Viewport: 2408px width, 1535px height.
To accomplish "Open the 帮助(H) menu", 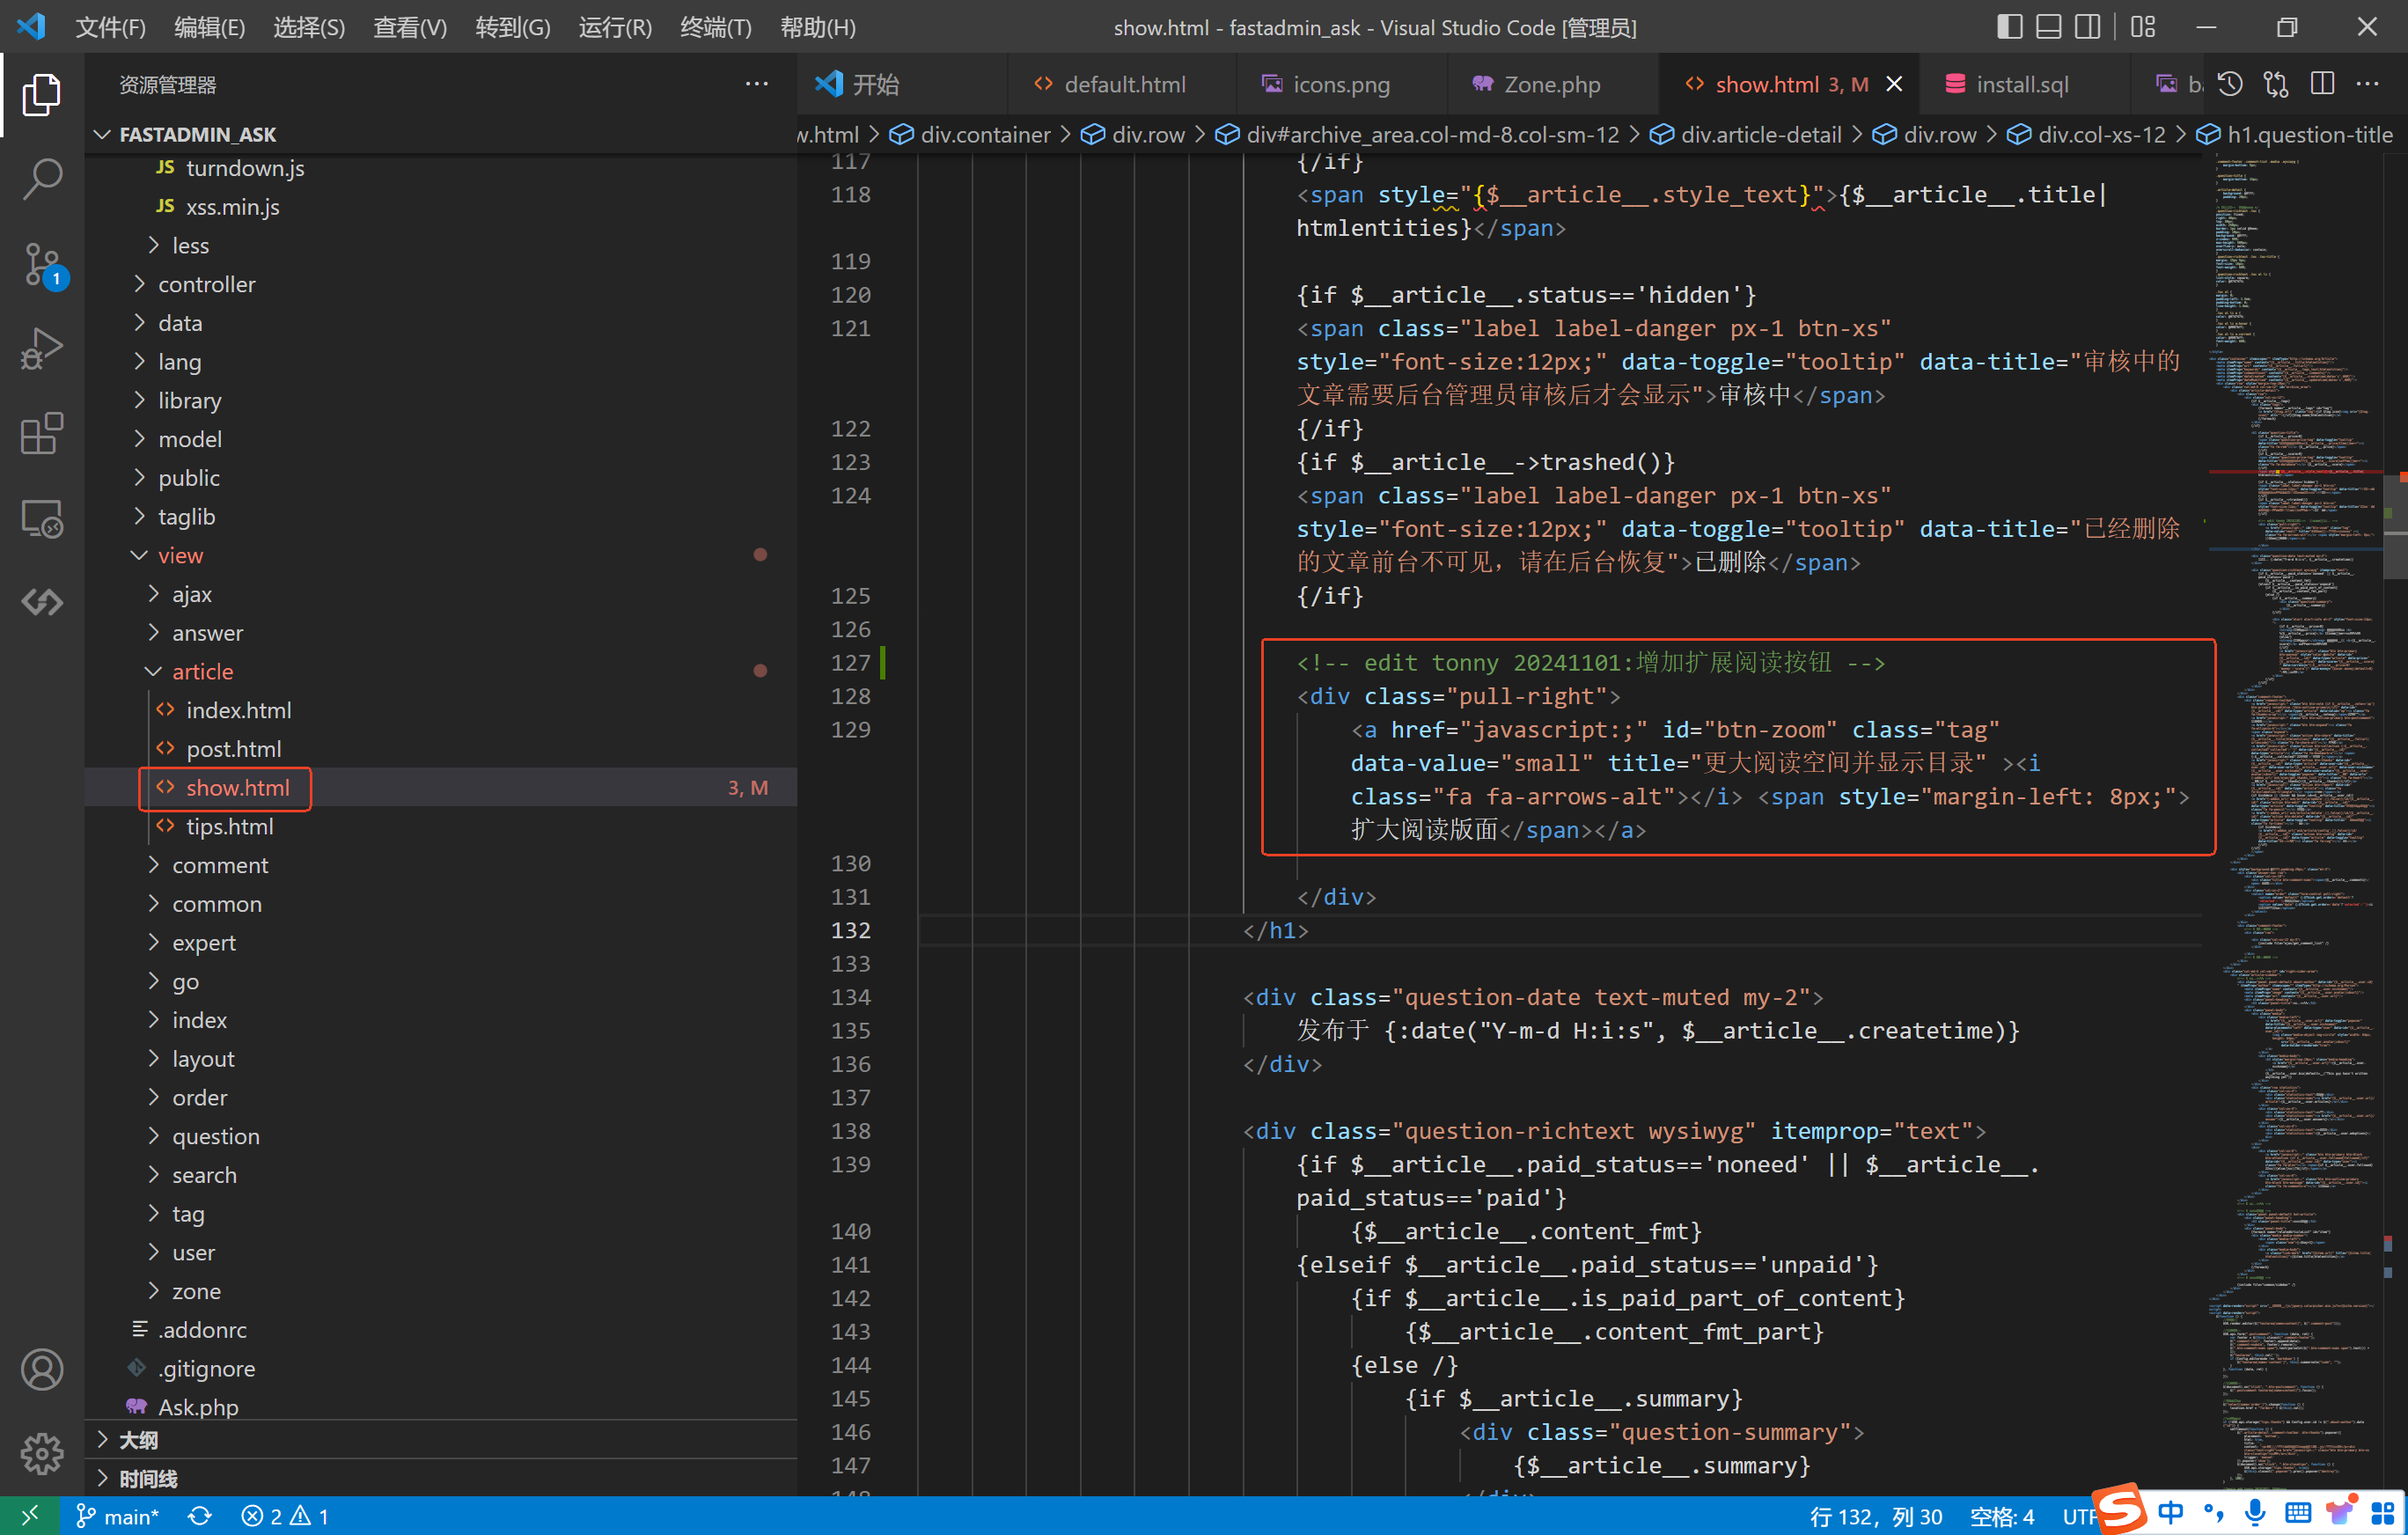I will tap(817, 27).
